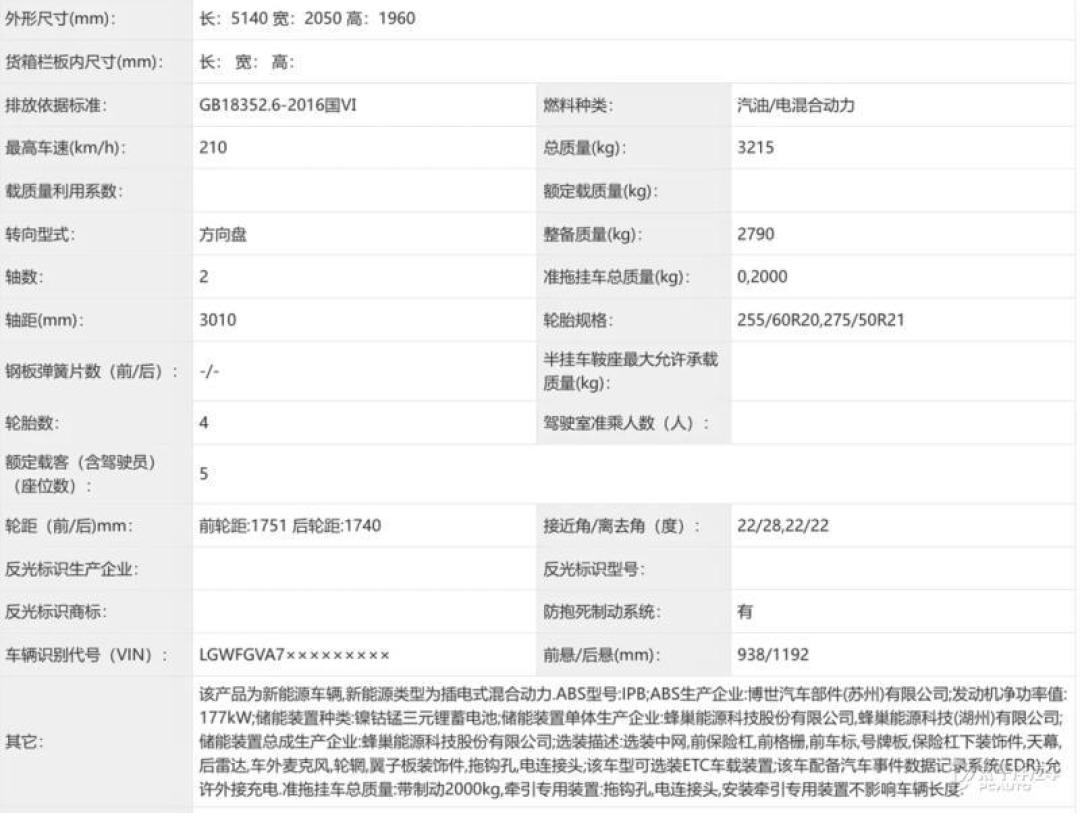Select axle count value 2
The width and height of the screenshot is (1080, 813).
(x=204, y=277)
